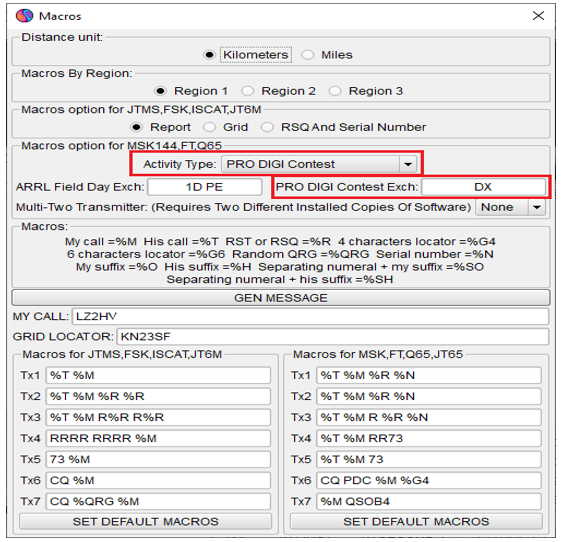Click the GRID LOCATOR input field
Screen dimensions: 561x542
click(x=333, y=337)
